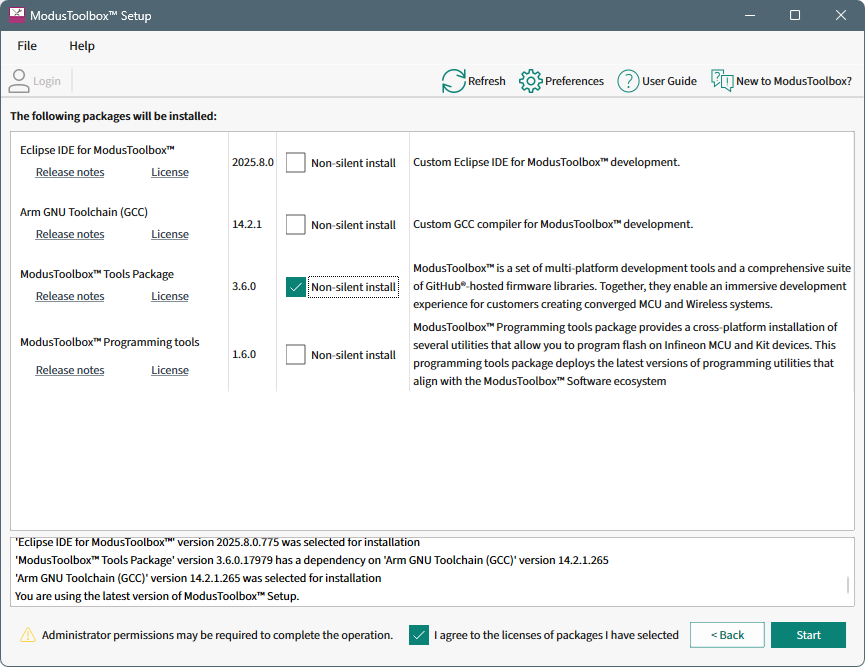Screen dimensions: 865x667
Task: Open Preferences via the gear icon
Action: (x=531, y=81)
